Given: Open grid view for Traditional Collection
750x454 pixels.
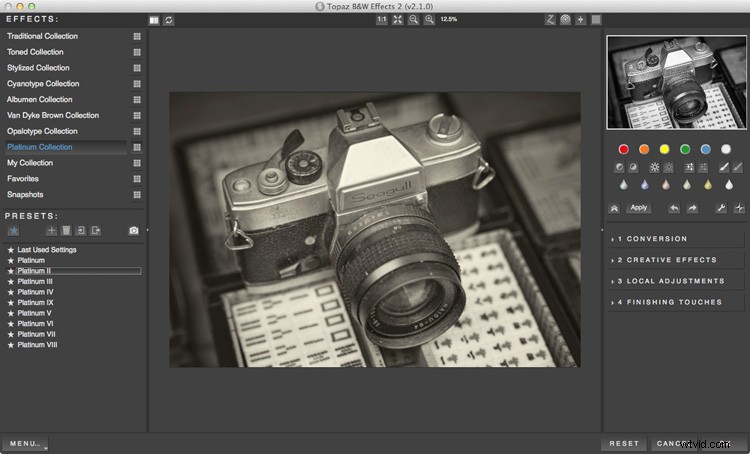Looking at the screenshot, I should pyautogui.click(x=137, y=36).
